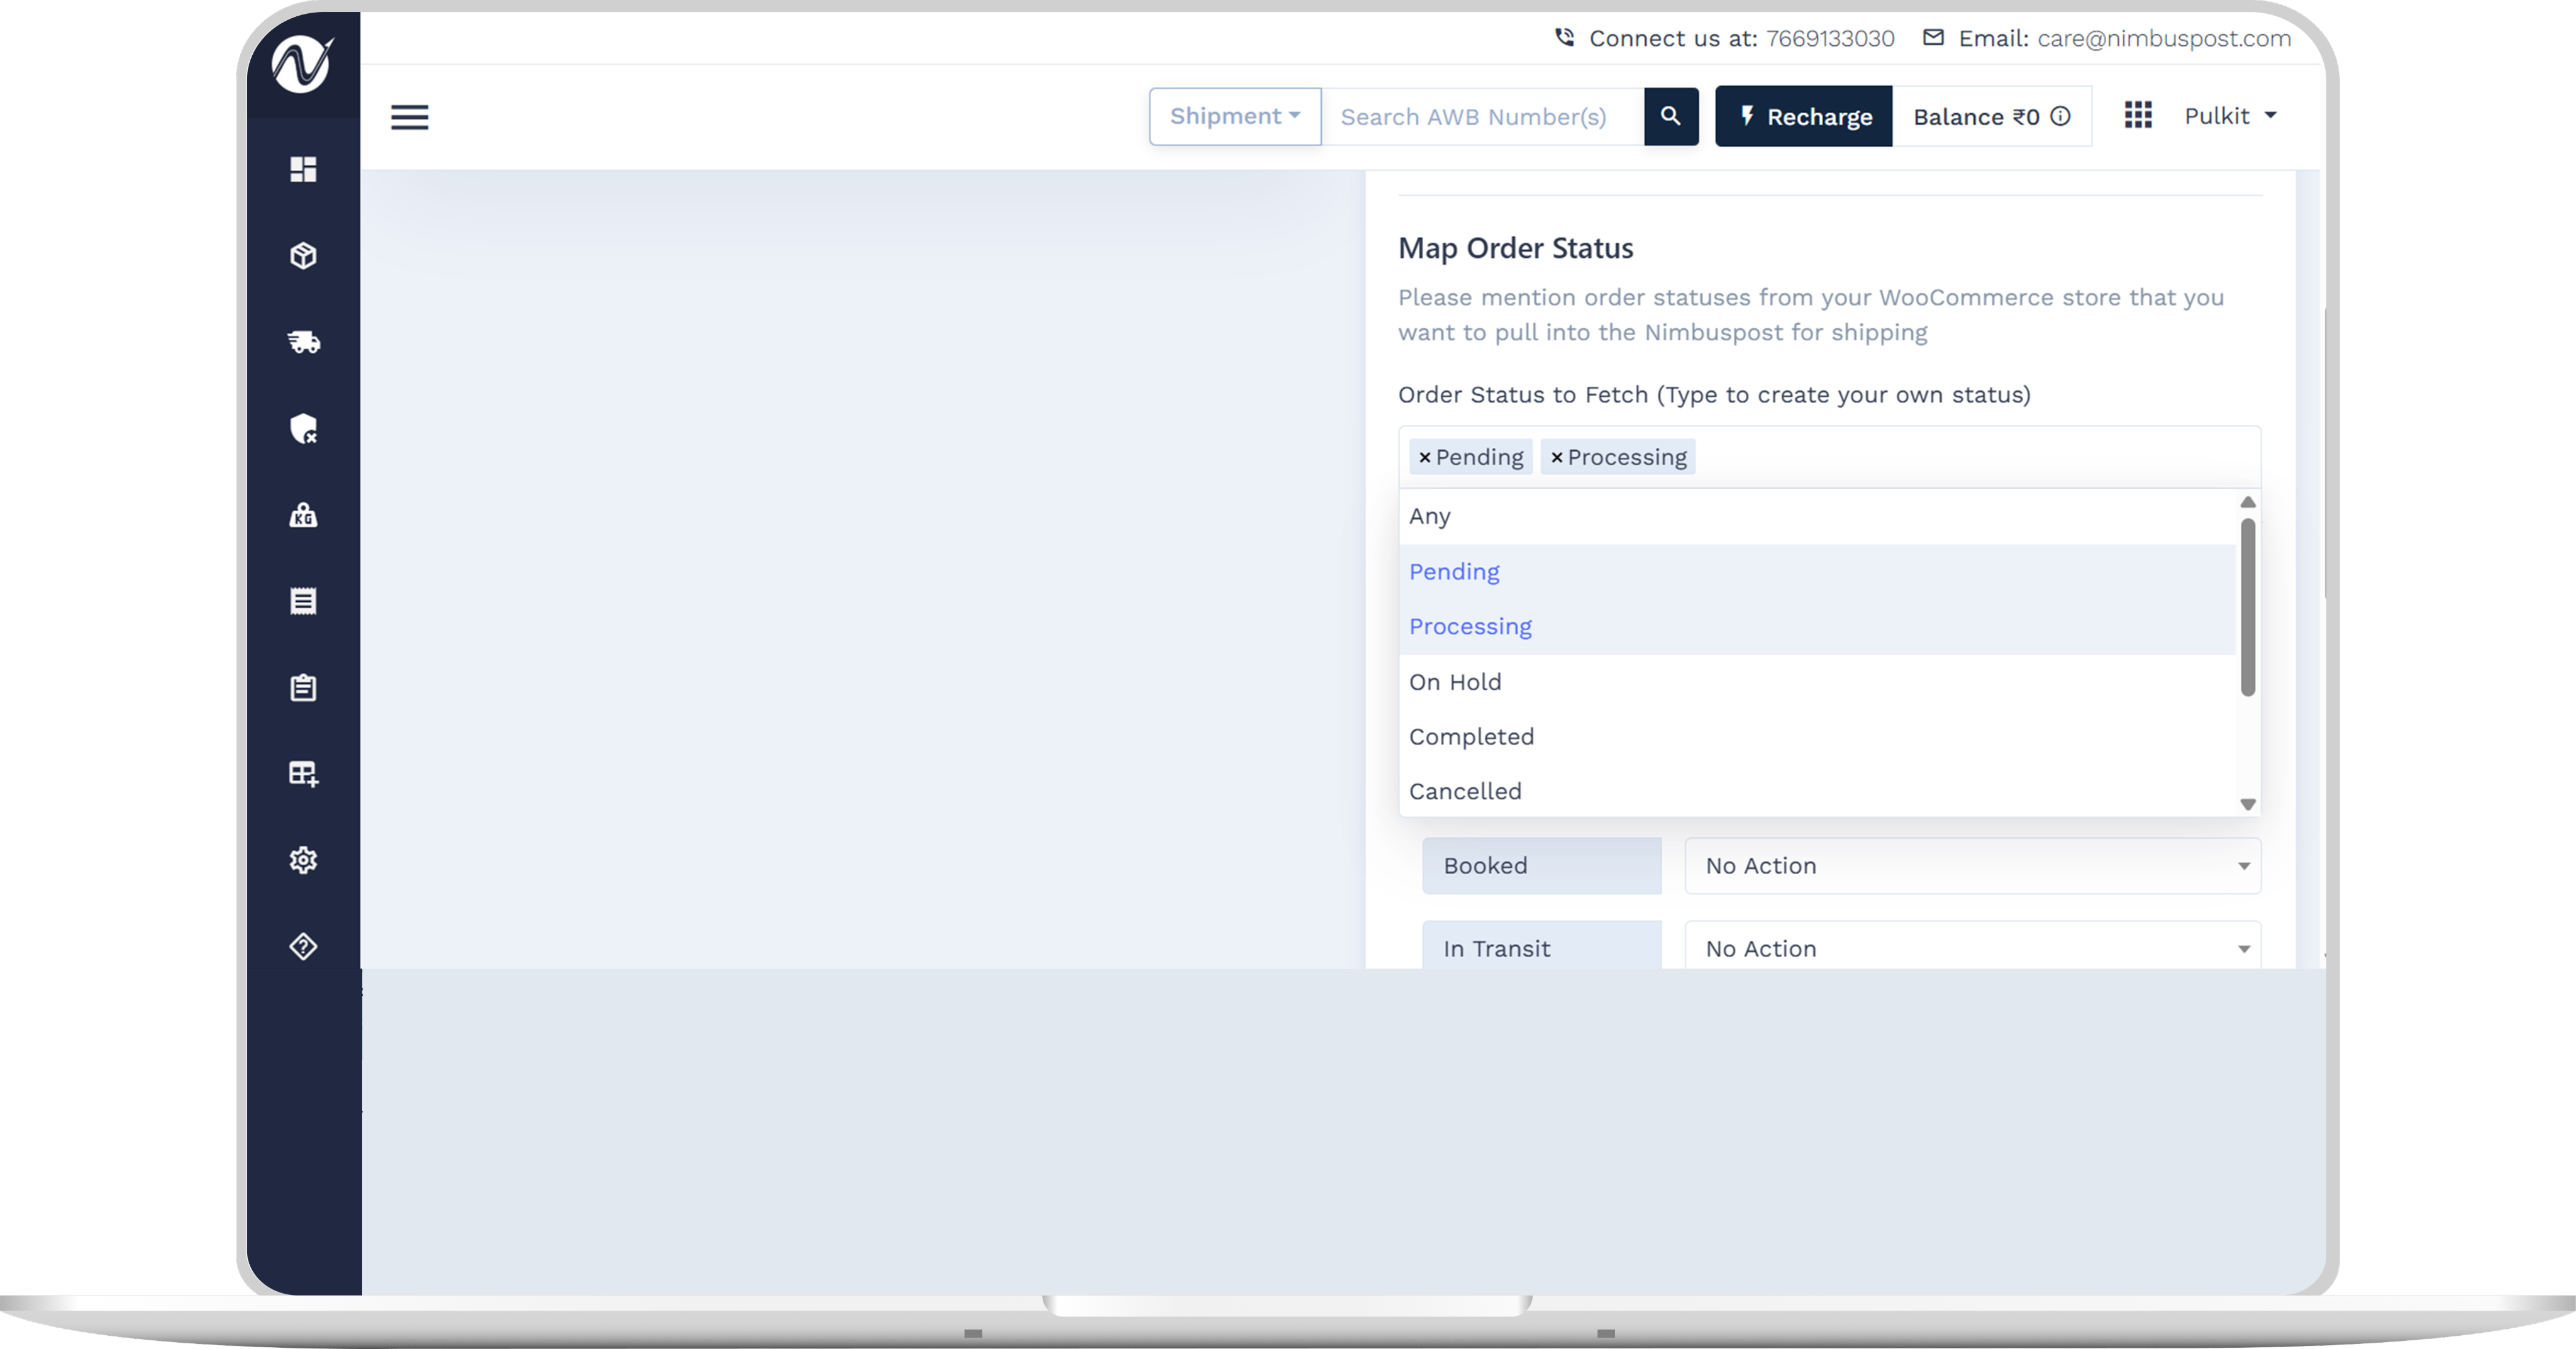This screenshot has width=2576, height=1349.
Task: Click the care@nimbuspost.com email link
Action: [x=2164, y=38]
